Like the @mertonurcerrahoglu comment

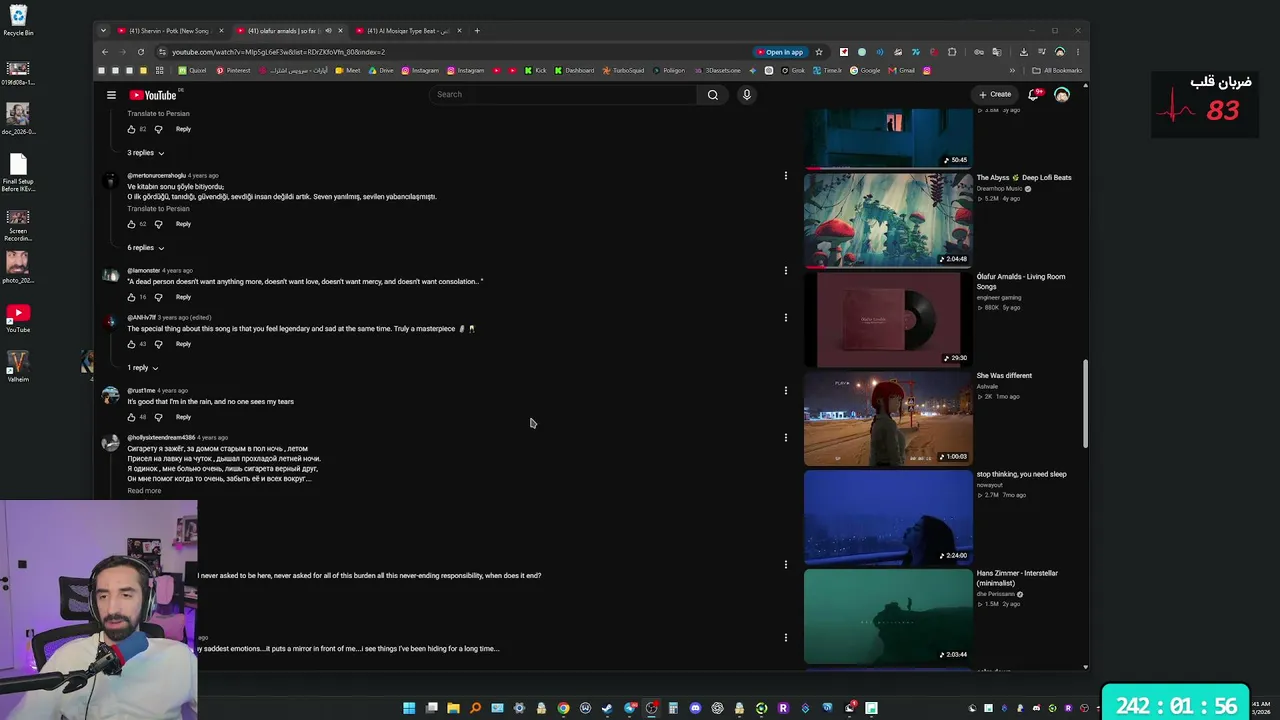[x=131, y=224]
